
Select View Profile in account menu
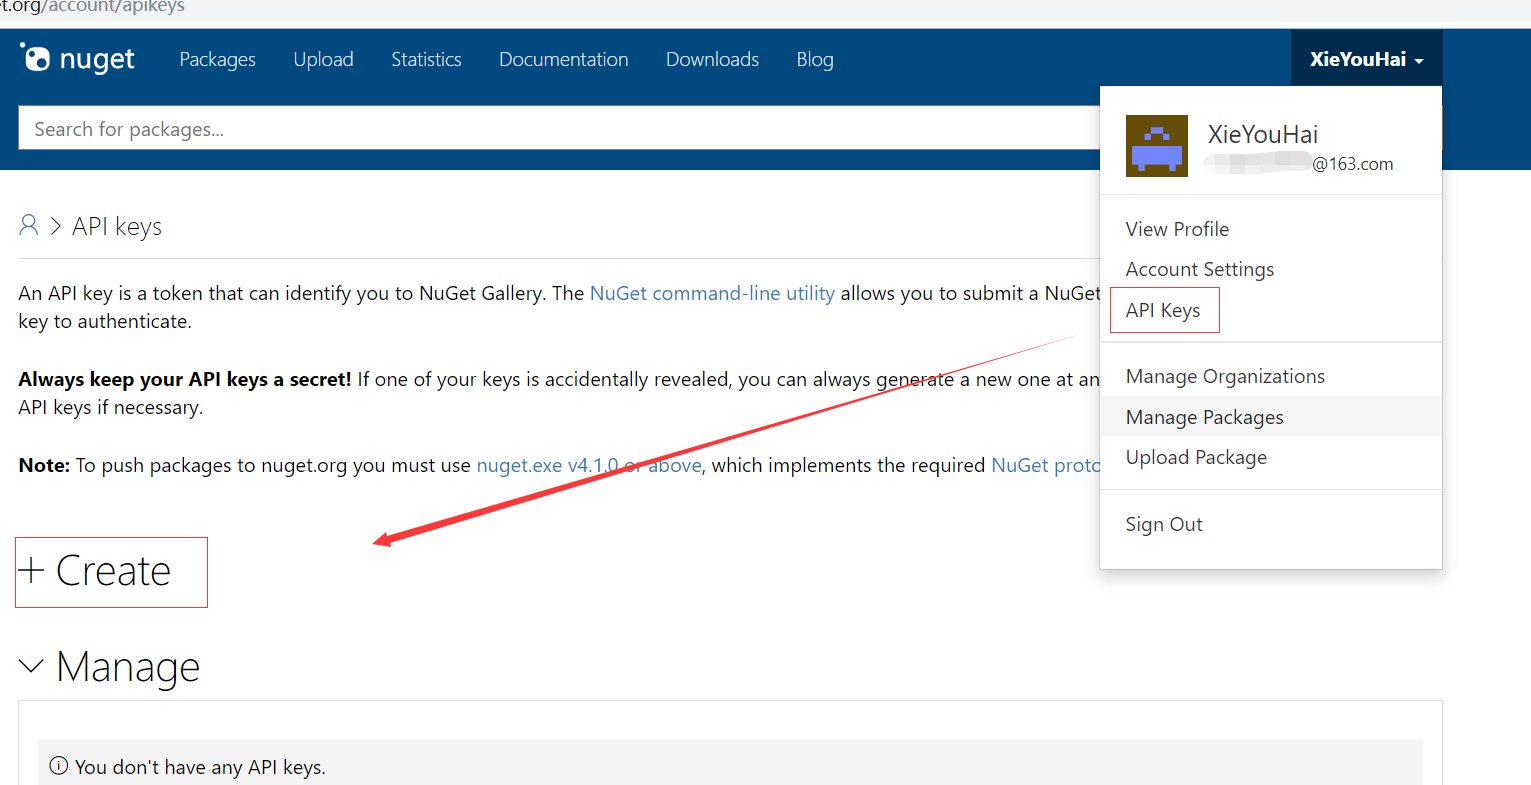click(x=1177, y=229)
